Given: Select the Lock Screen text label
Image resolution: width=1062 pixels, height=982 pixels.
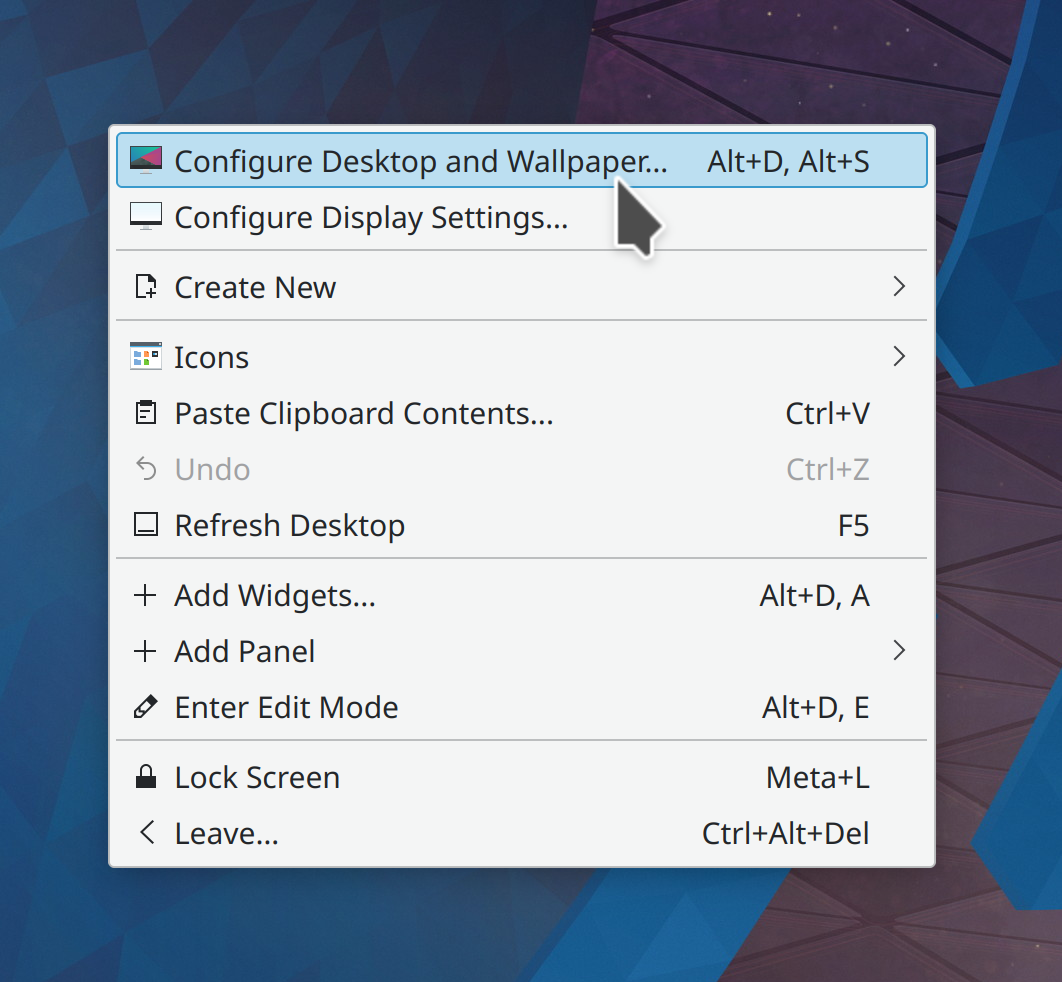Looking at the screenshot, I should point(257,777).
